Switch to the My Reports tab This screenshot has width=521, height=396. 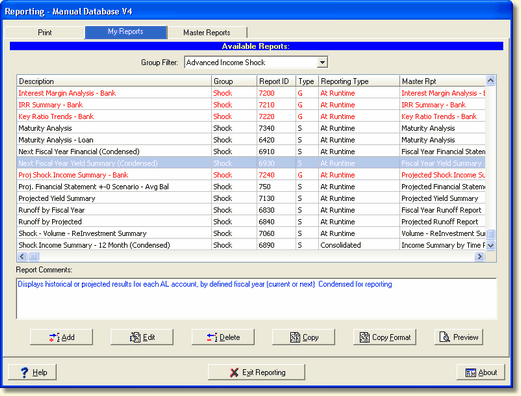pyautogui.click(x=126, y=32)
